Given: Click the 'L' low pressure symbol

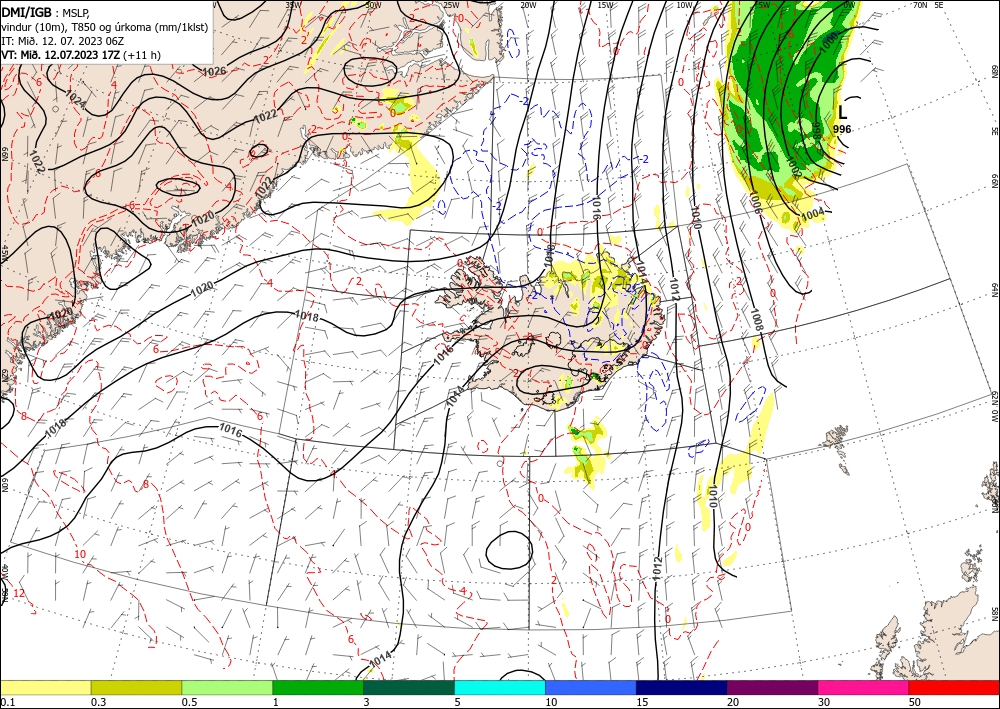Looking at the screenshot, I should [842, 113].
